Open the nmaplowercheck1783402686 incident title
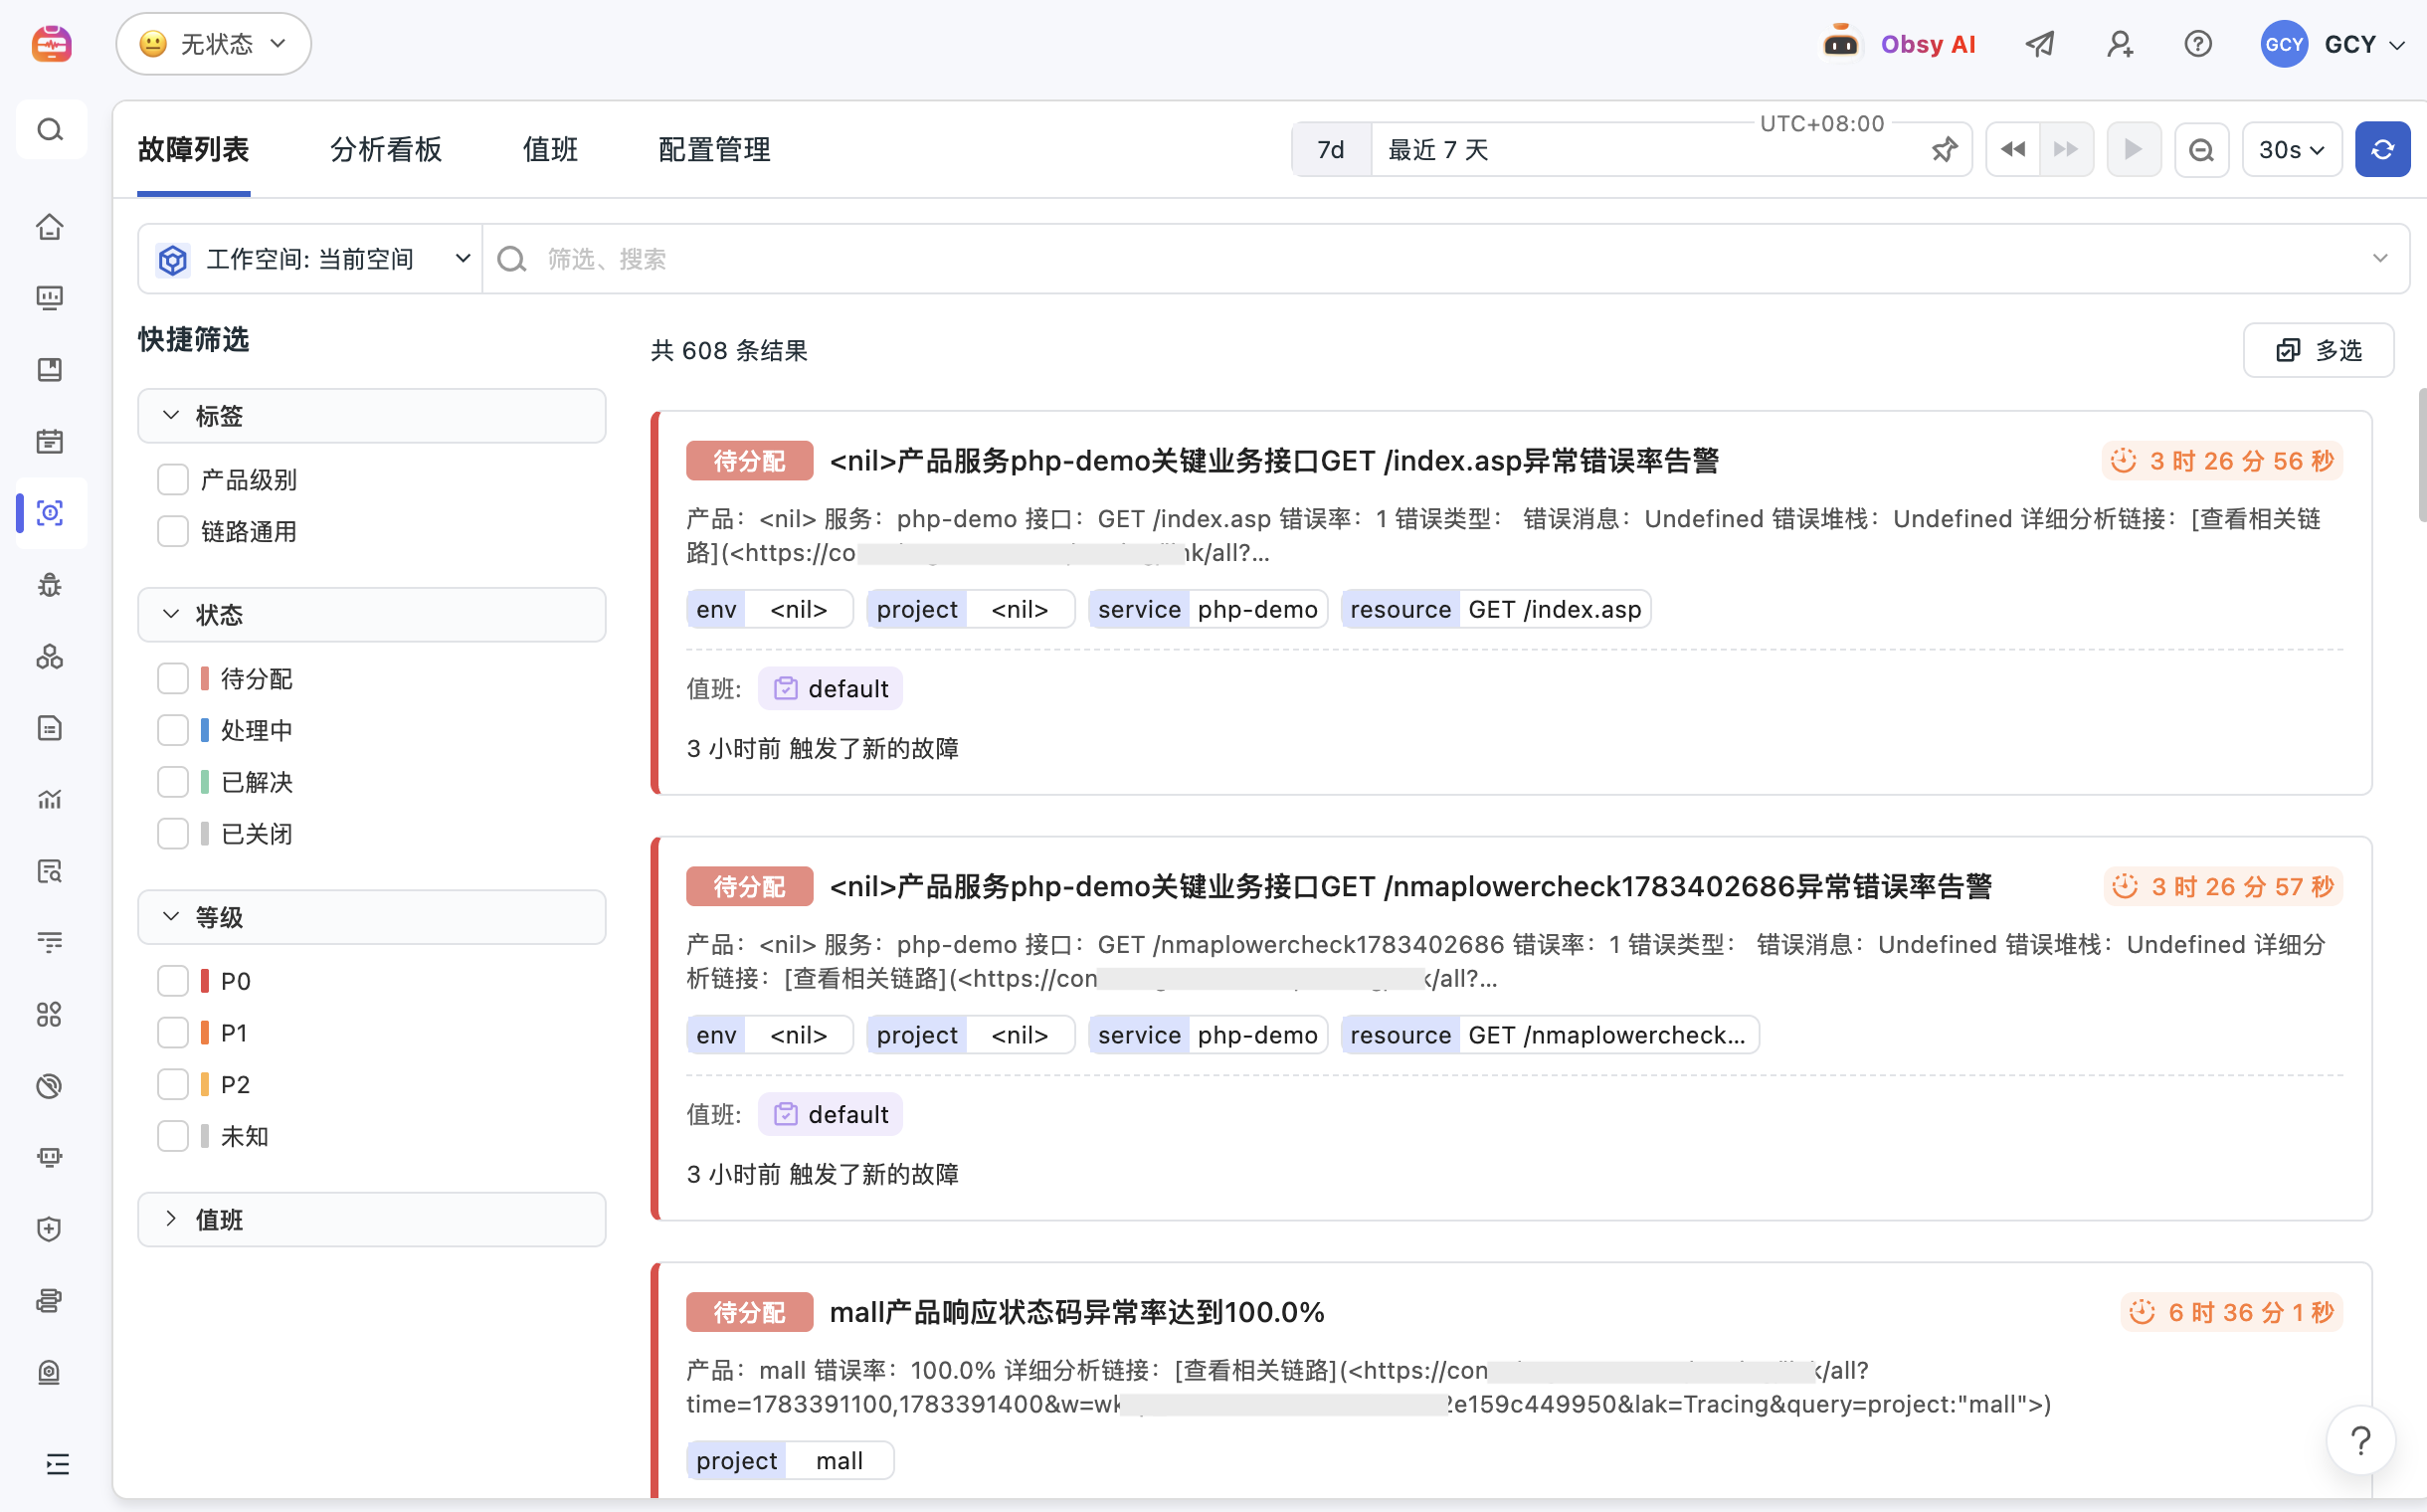 (1410, 887)
